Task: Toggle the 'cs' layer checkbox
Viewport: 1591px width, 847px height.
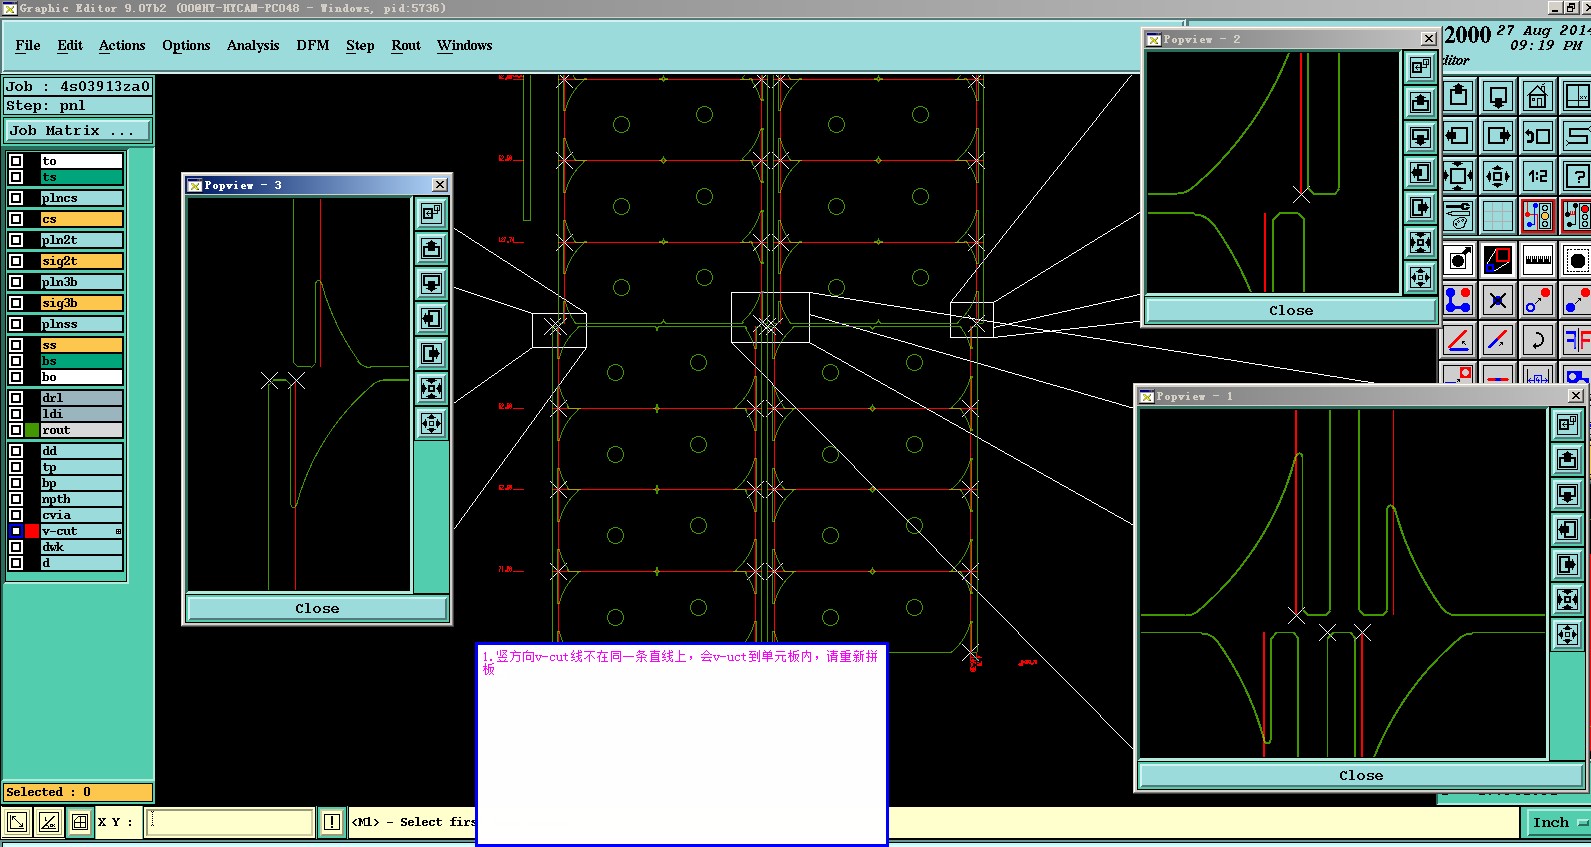Action: coord(16,219)
